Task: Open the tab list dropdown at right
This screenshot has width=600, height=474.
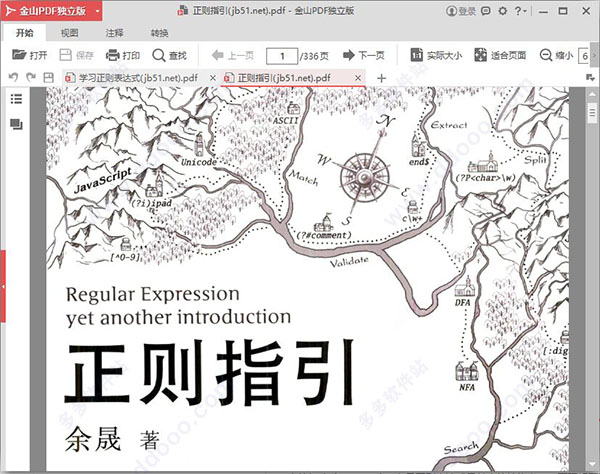Action: 590,78
